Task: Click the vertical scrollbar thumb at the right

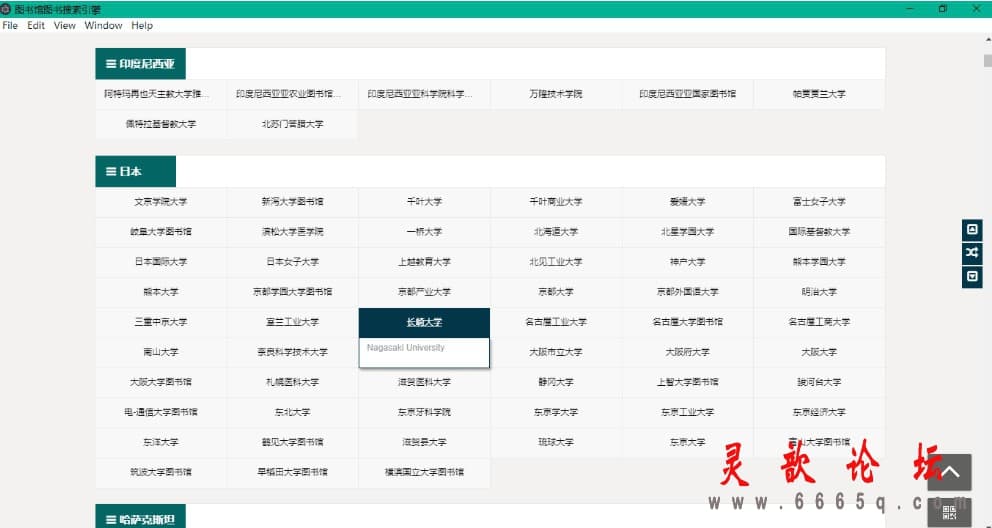Action: coord(987,61)
